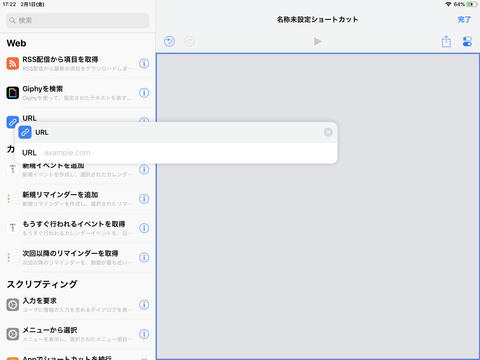Click the URL link icon in dragged card
This screenshot has width=480, height=360.
(25, 132)
